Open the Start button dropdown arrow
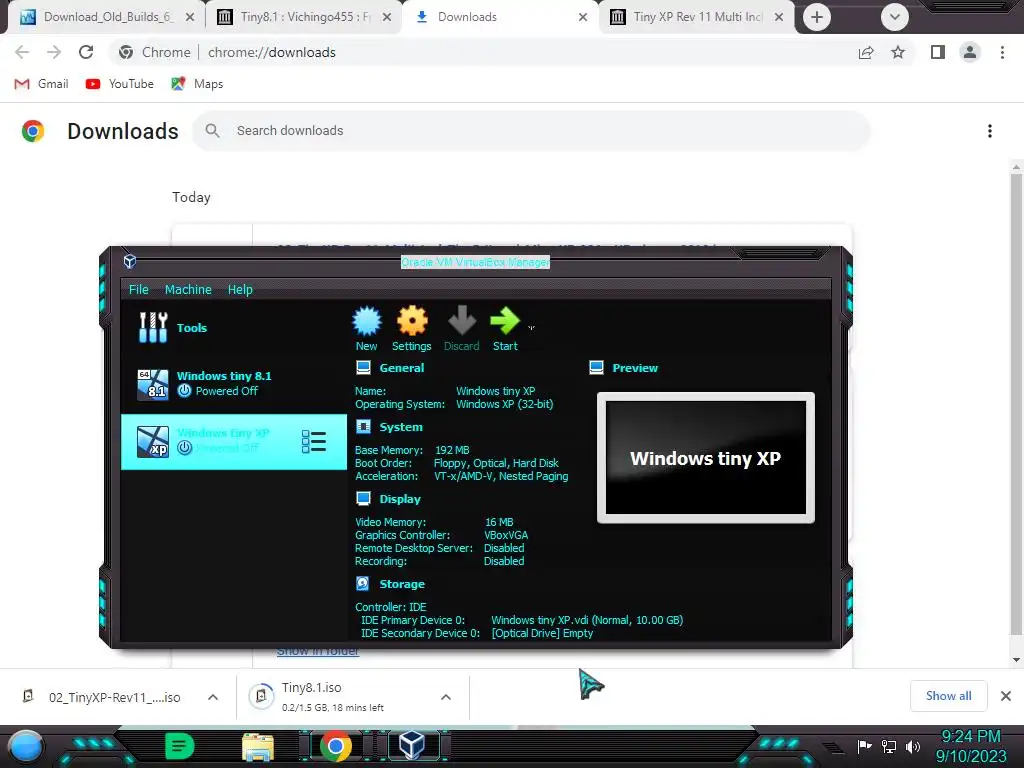 coord(532,327)
